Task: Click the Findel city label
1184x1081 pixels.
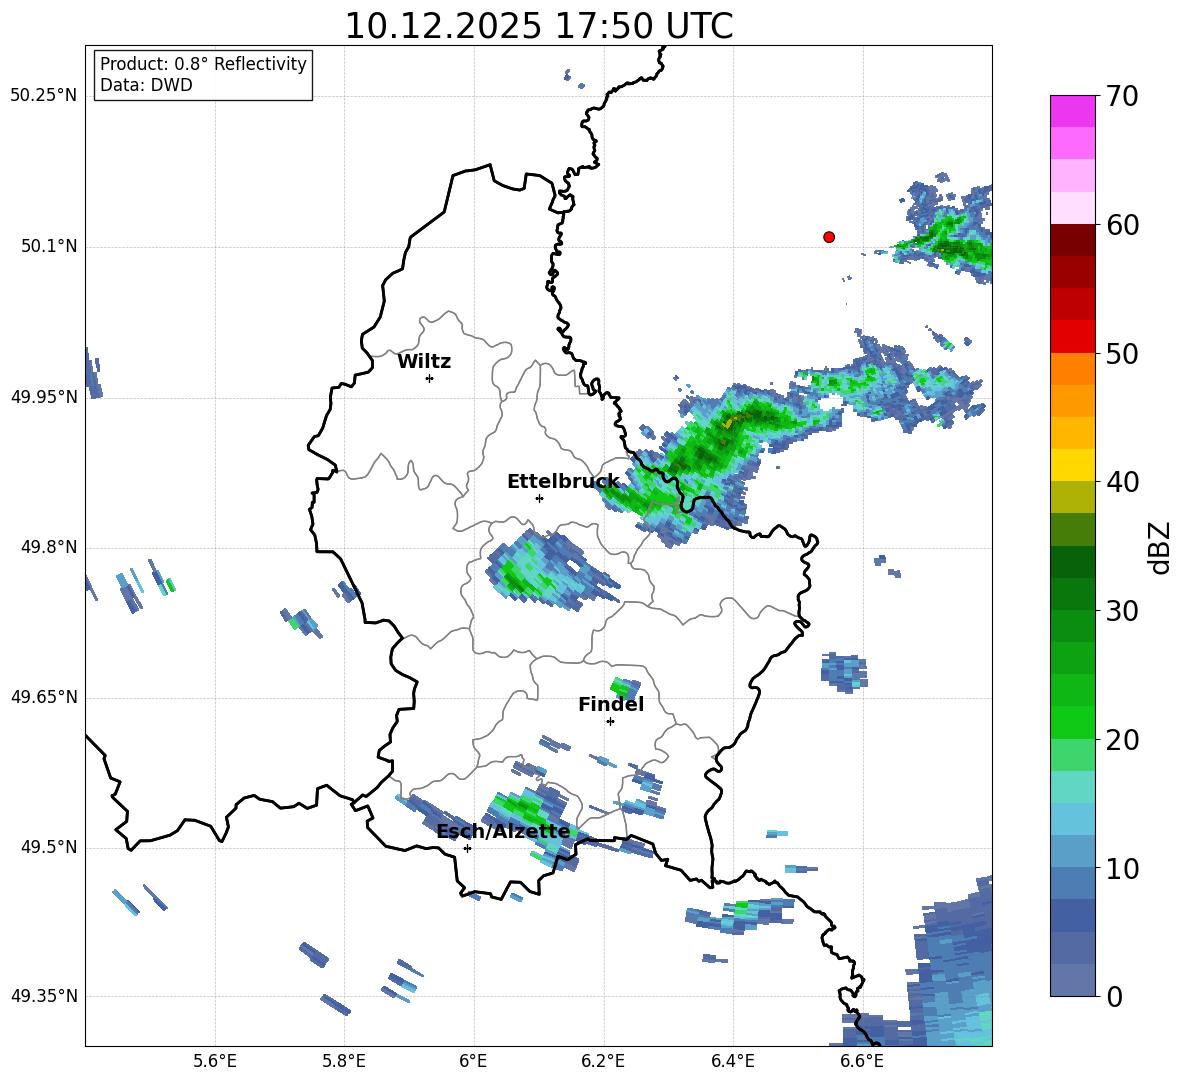Action: 611,704
